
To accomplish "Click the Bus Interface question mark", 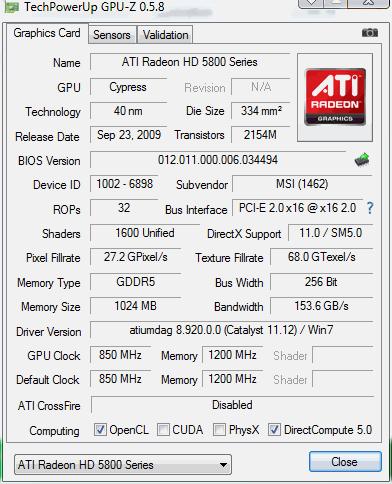I will click(x=370, y=208).
